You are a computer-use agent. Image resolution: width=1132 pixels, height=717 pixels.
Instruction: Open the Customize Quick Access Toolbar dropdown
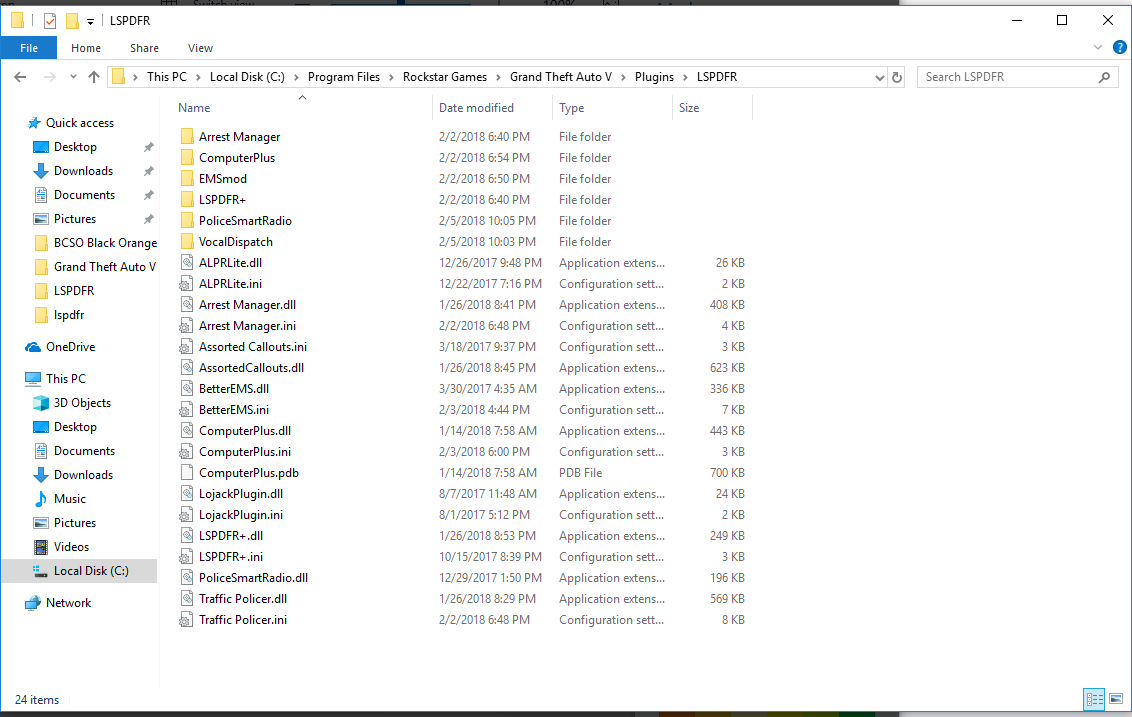pyautogui.click(x=90, y=22)
